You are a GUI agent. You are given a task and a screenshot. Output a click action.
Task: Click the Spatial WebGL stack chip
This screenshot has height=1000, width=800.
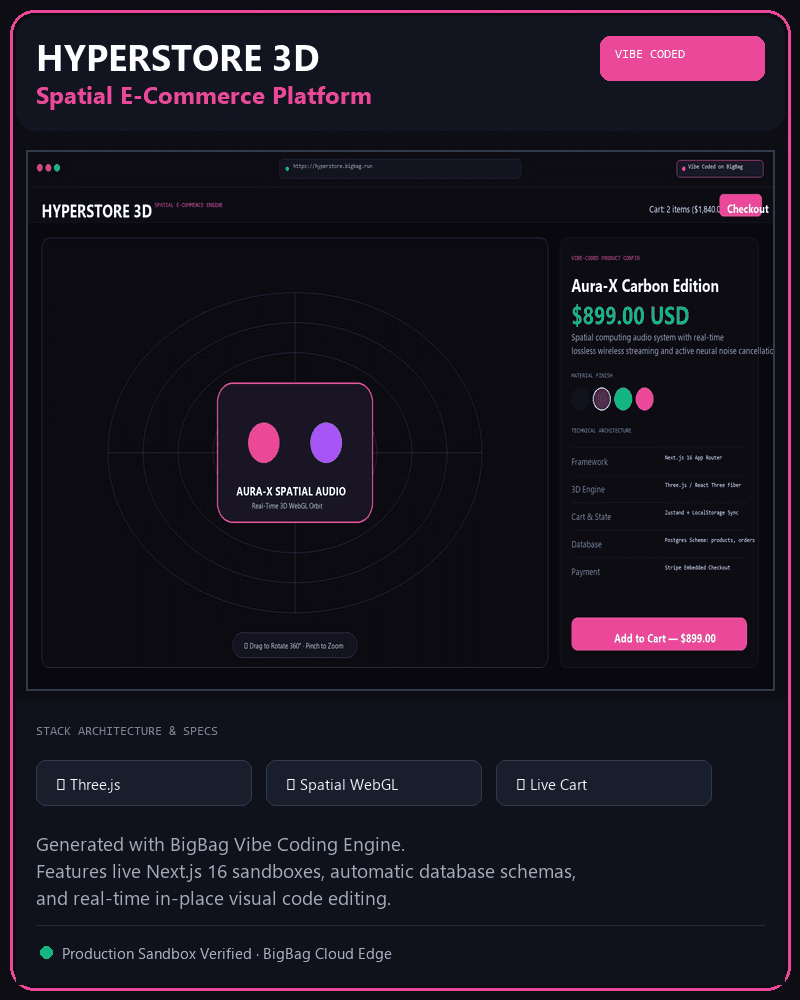(374, 783)
